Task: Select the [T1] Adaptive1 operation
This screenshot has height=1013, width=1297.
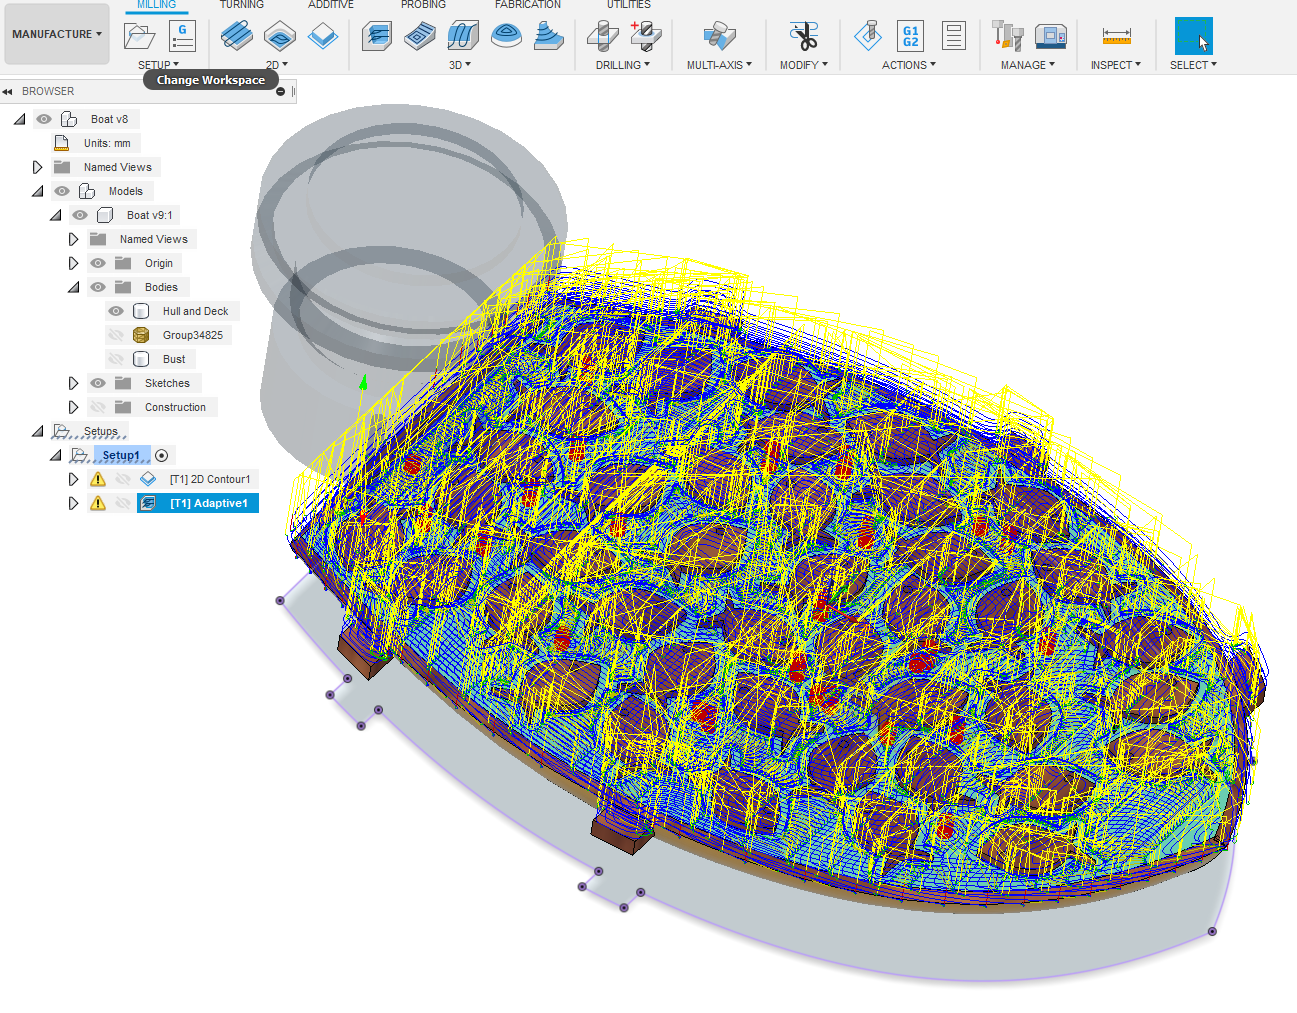Action: 198,503
